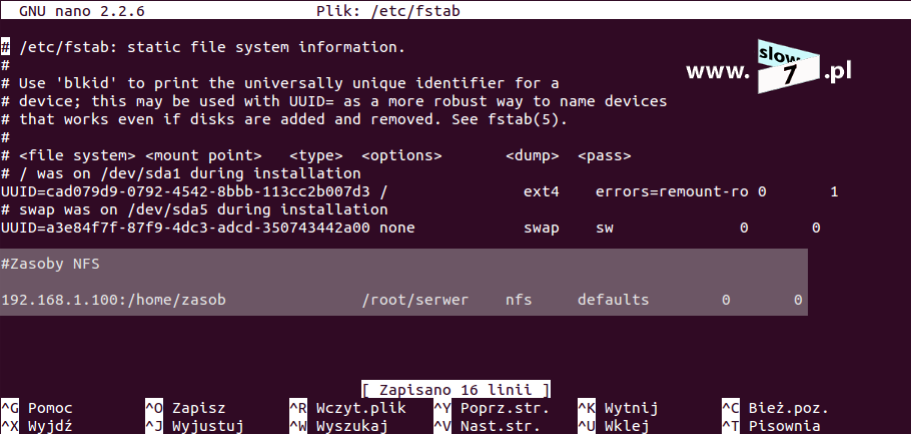
Task: Click the Plik: /etc/fstab title bar text
Action: point(388,10)
